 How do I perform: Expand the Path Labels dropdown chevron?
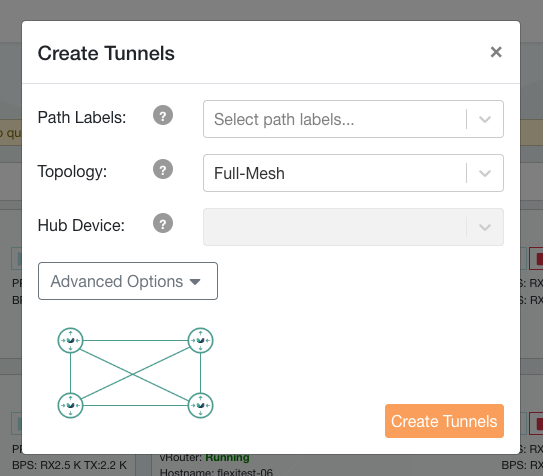[x=485, y=119]
